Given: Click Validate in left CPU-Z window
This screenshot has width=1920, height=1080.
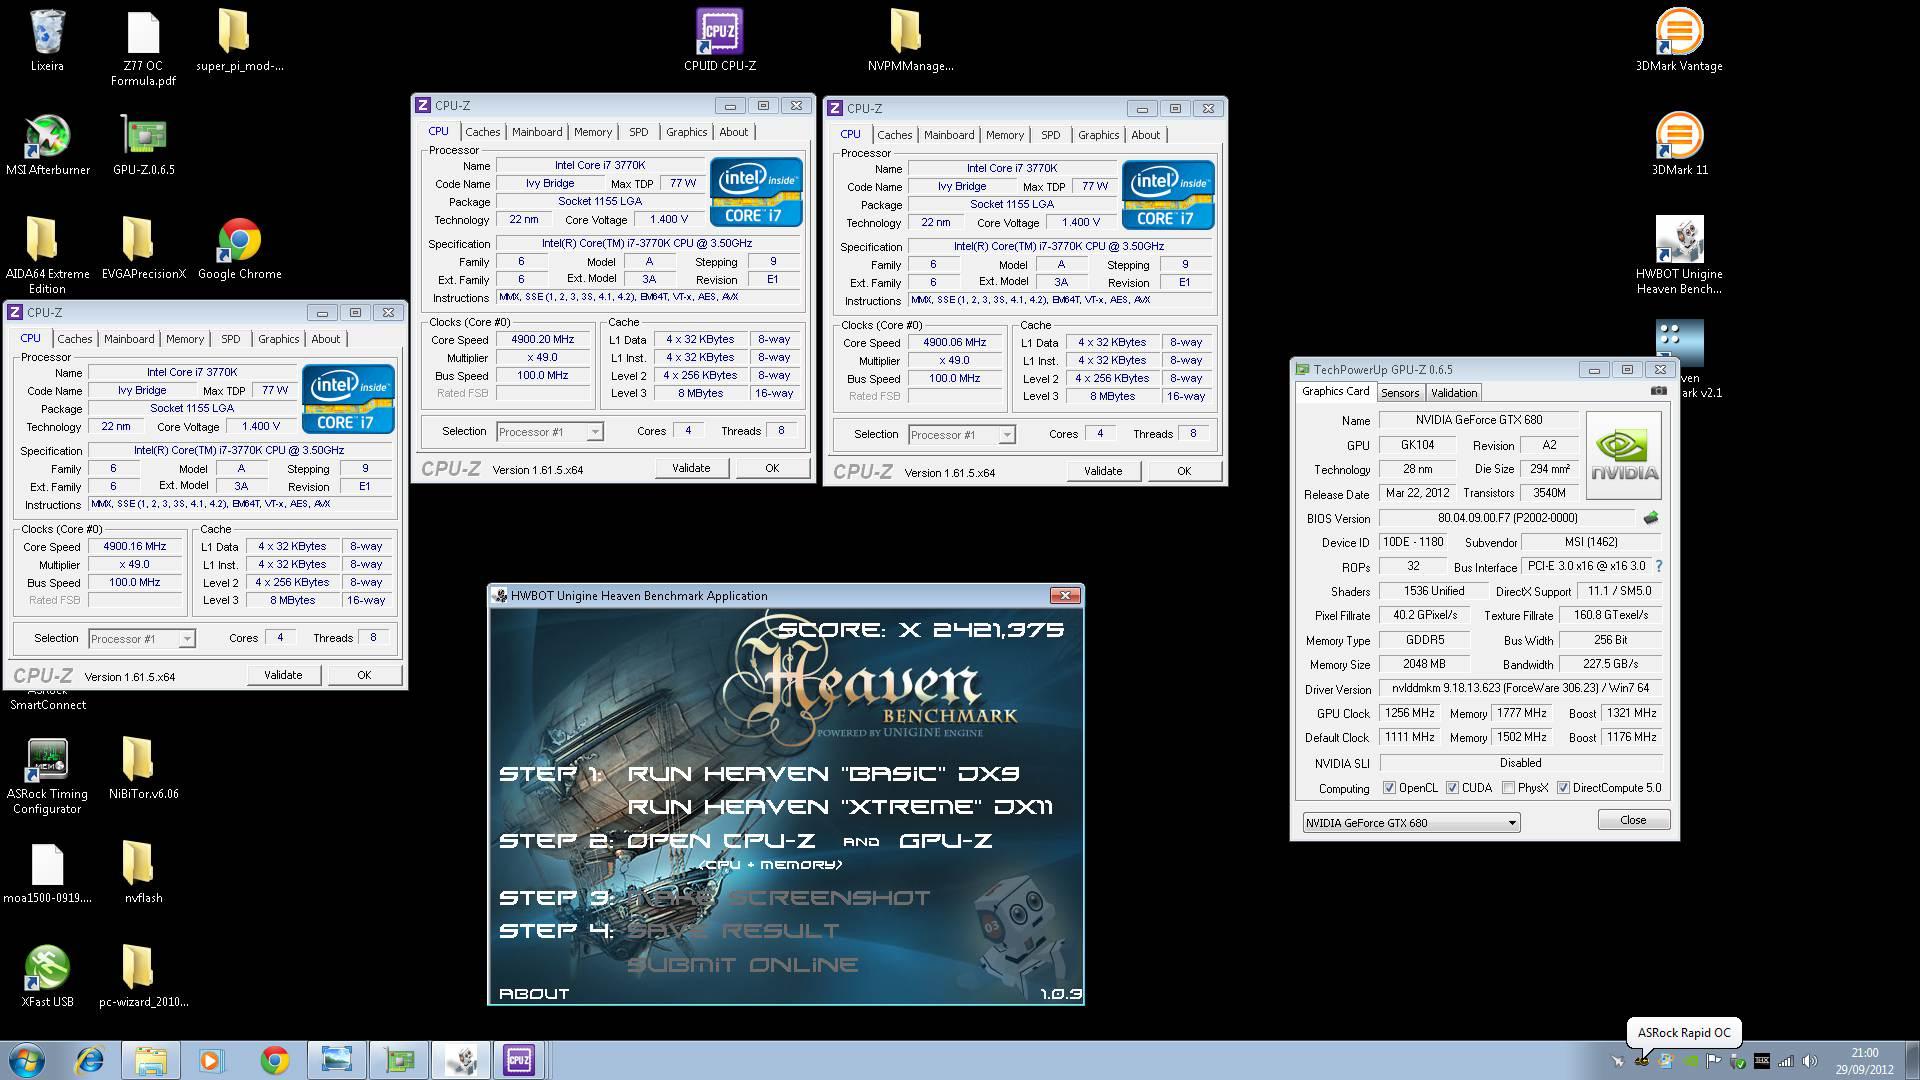Looking at the screenshot, I should (283, 675).
